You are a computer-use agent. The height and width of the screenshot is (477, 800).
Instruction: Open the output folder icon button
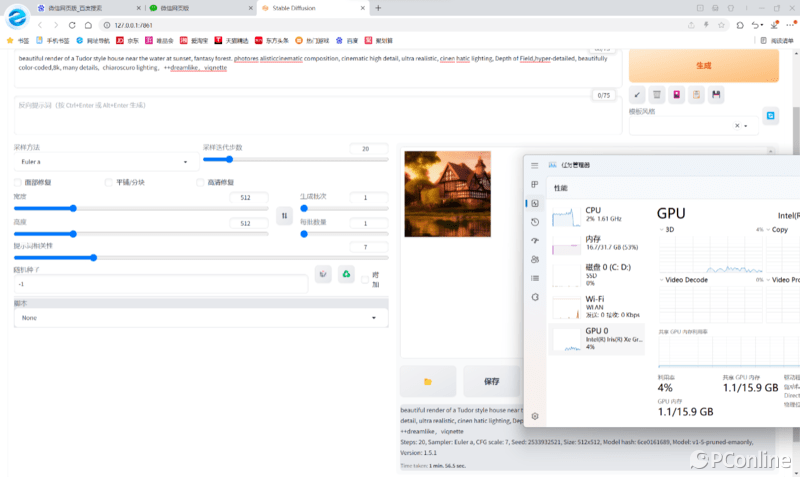[427, 381]
